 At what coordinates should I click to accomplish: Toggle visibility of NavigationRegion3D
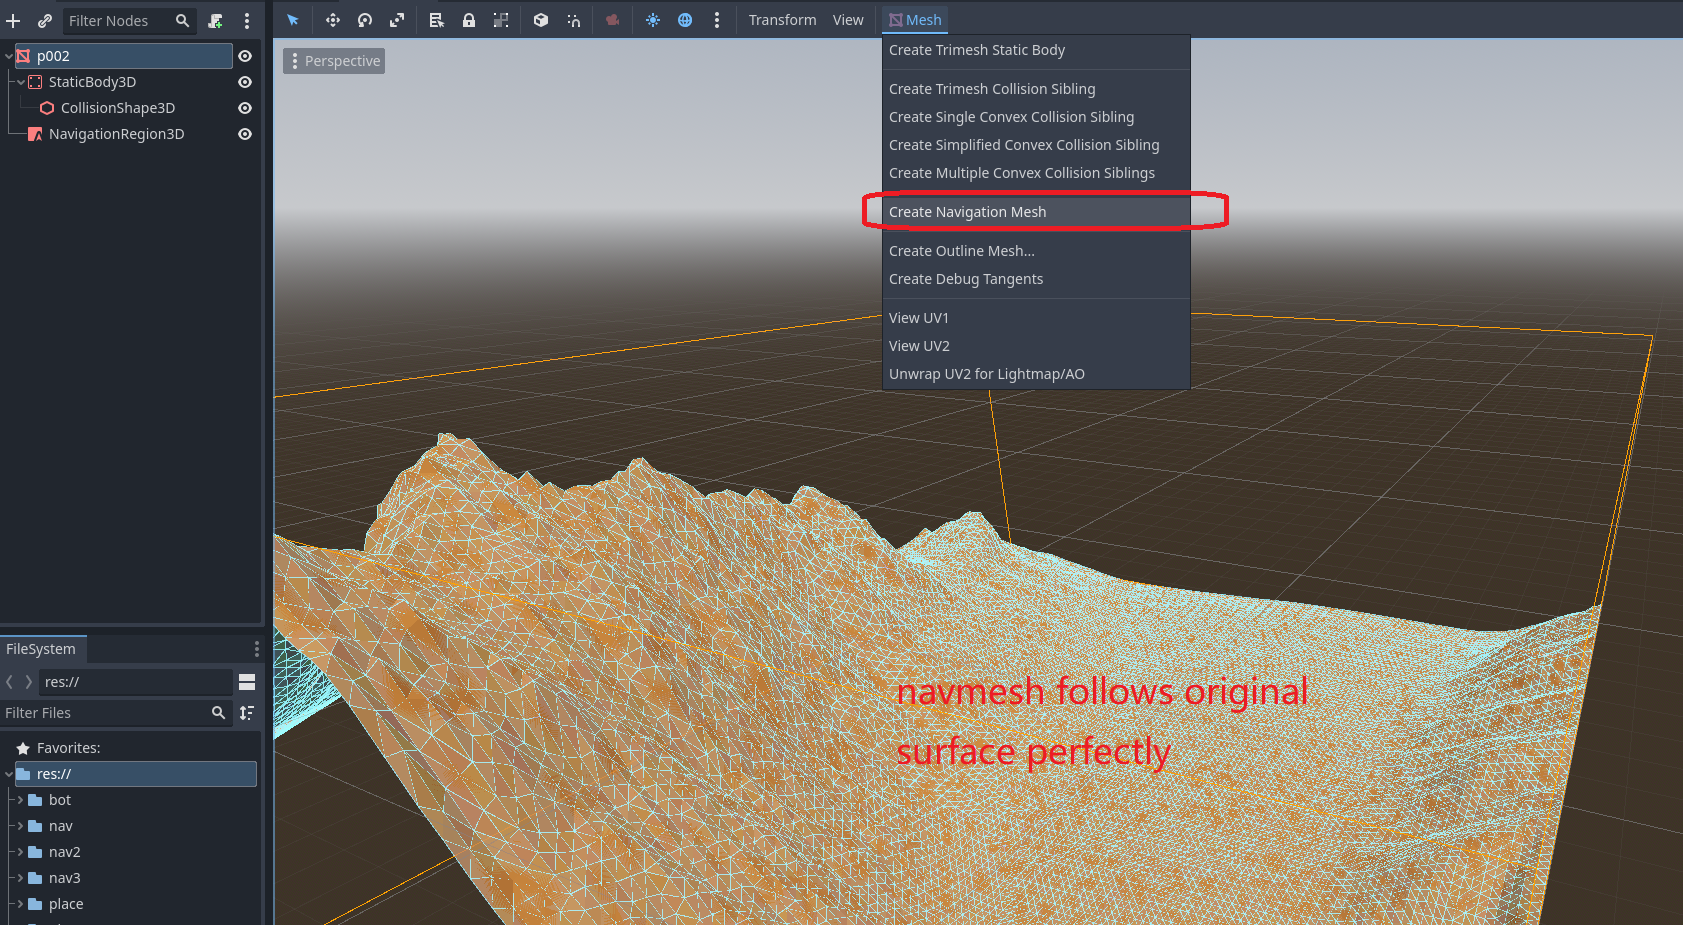[x=245, y=134]
